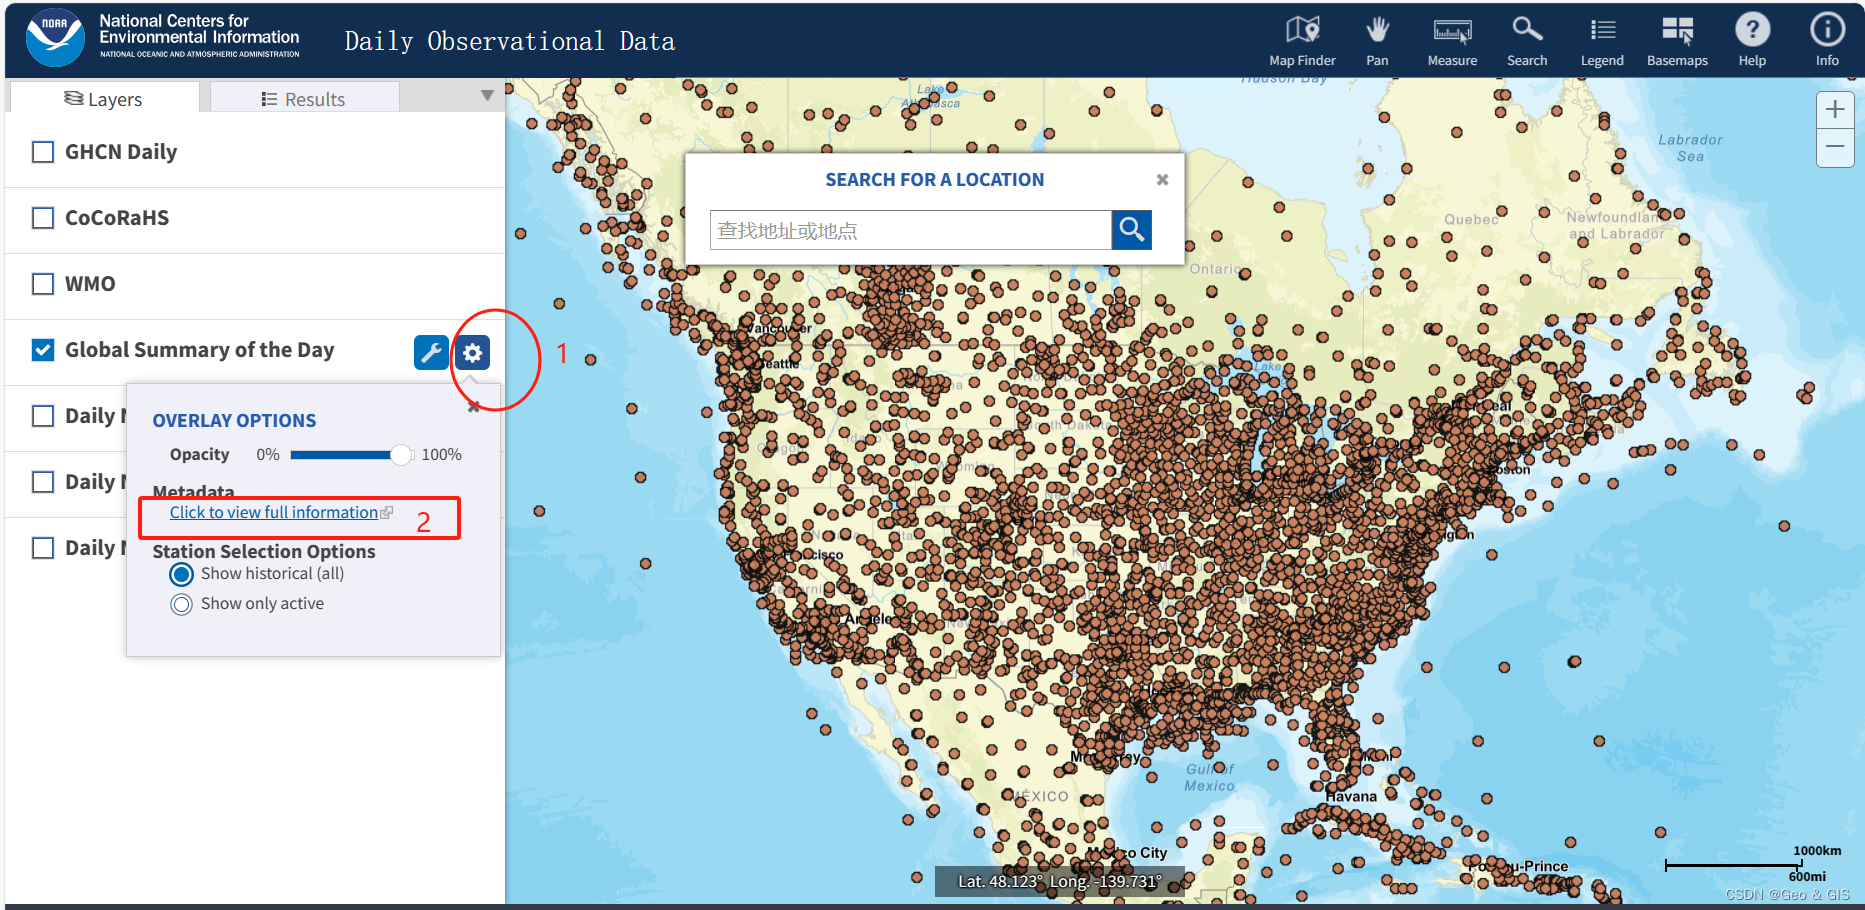Screen dimensions: 1865x910
Task: Switch to the Layers tab
Action: (x=104, y=99)
